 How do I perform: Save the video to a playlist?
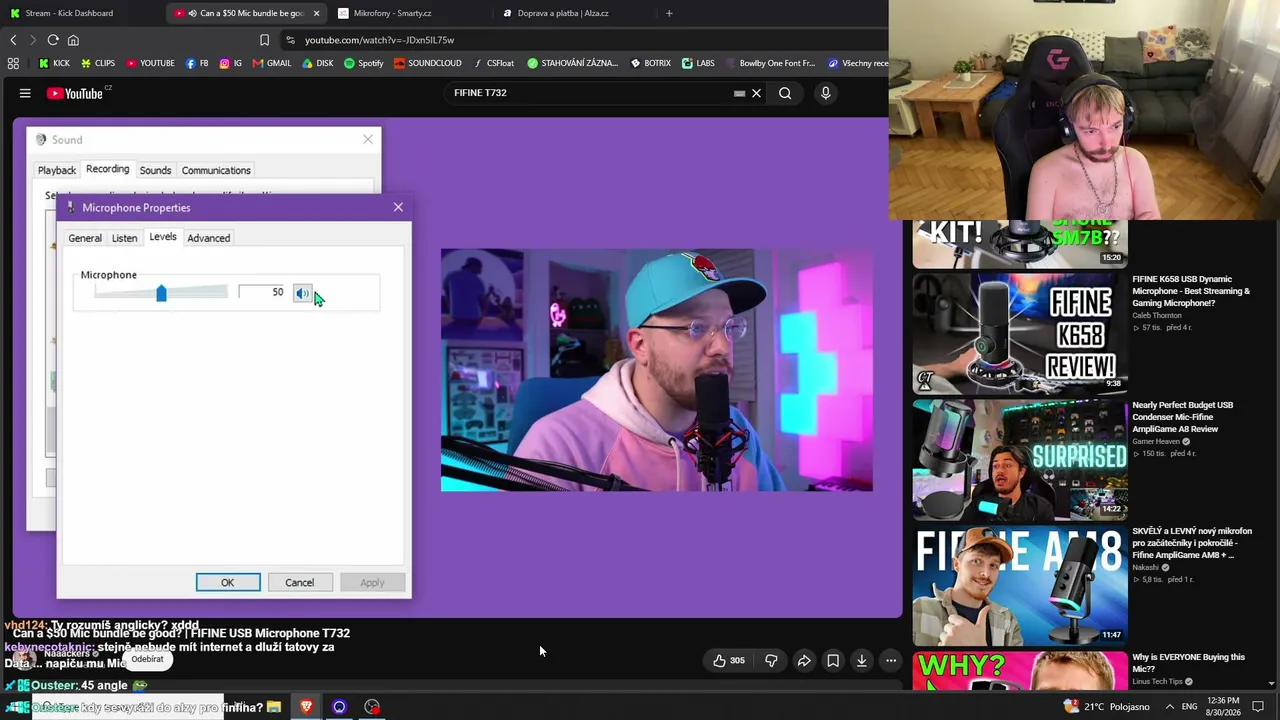[833, 660]
